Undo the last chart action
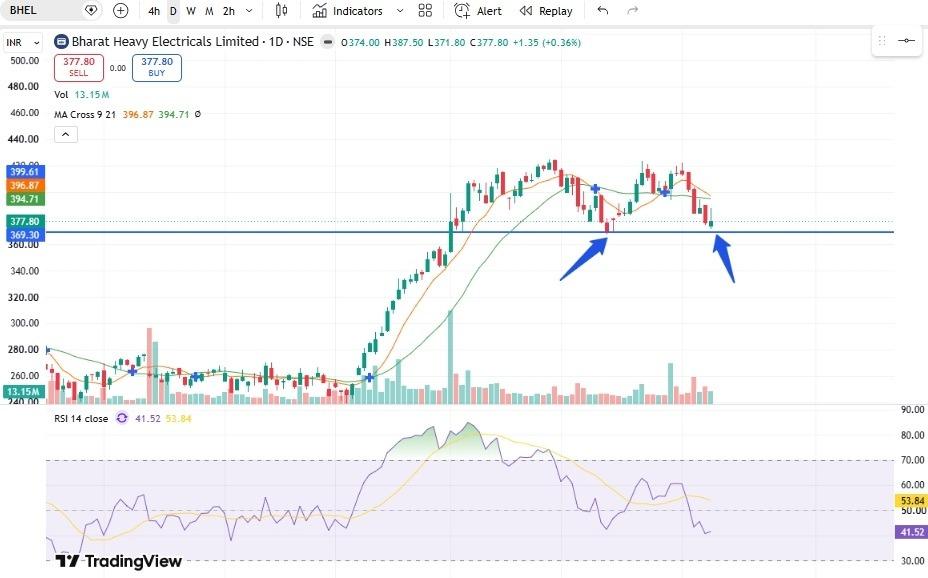Screen dimensions: 928x578 602,11
